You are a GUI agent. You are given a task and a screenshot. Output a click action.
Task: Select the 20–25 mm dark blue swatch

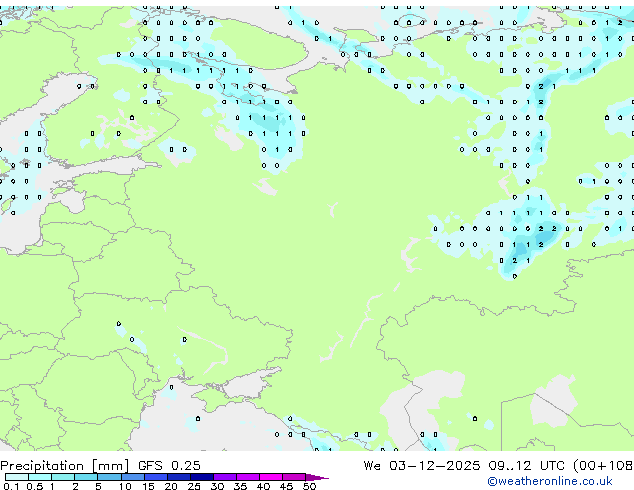[179, 477]
